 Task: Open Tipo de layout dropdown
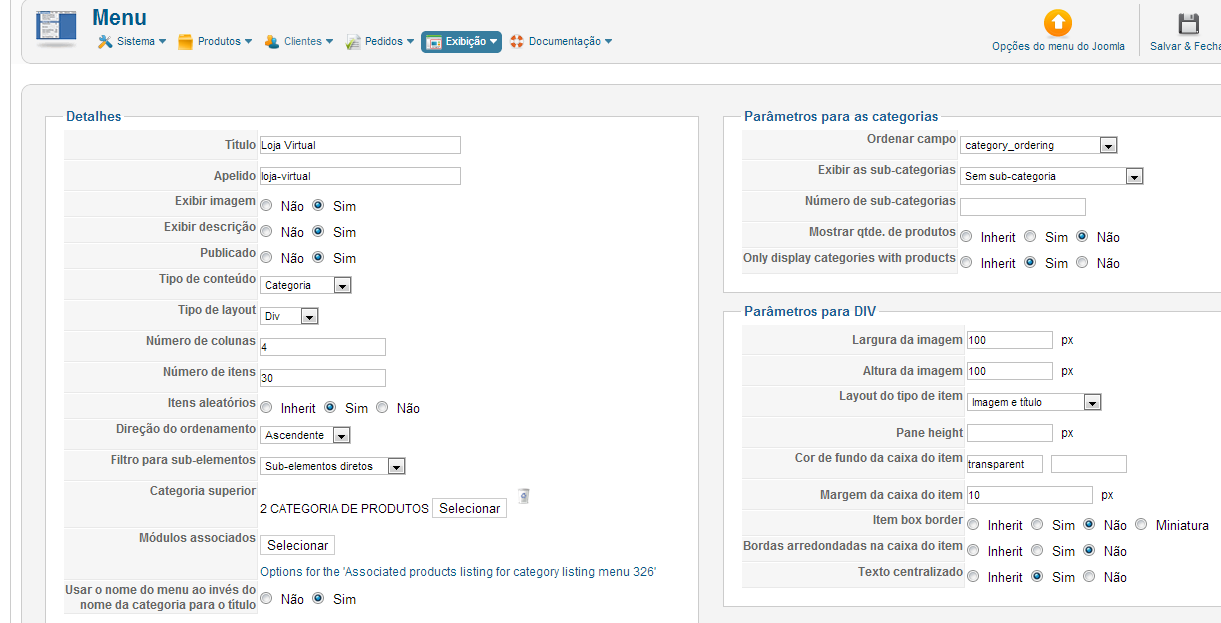coord(289,316)
